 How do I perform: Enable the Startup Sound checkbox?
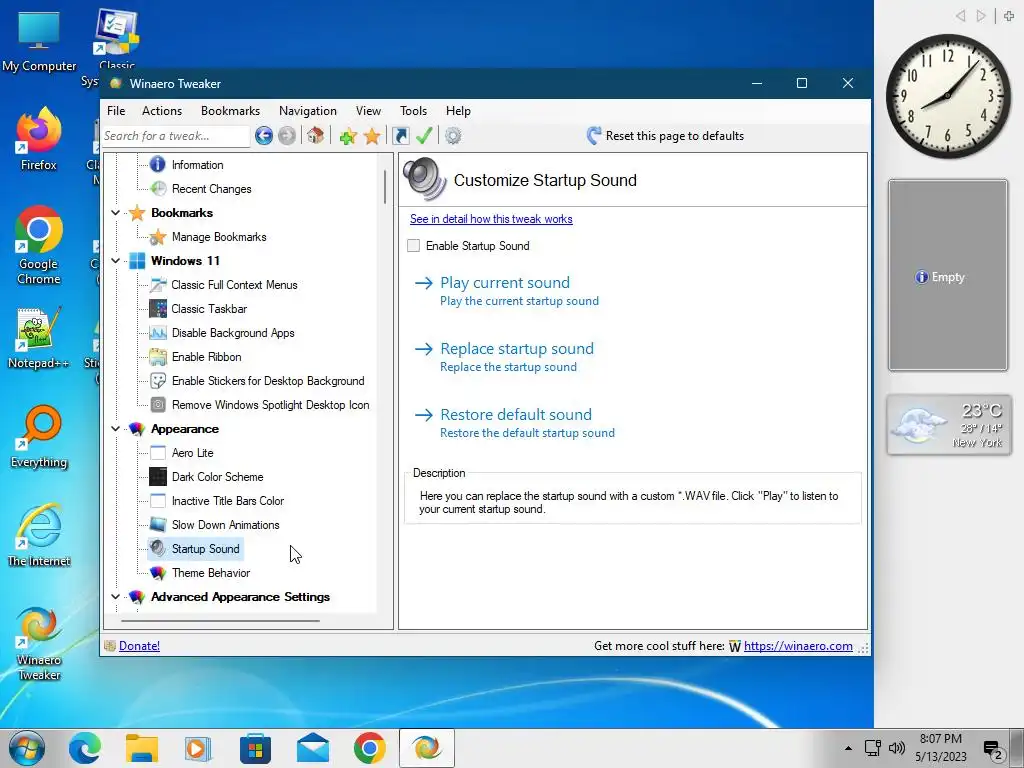pos(413,246)
